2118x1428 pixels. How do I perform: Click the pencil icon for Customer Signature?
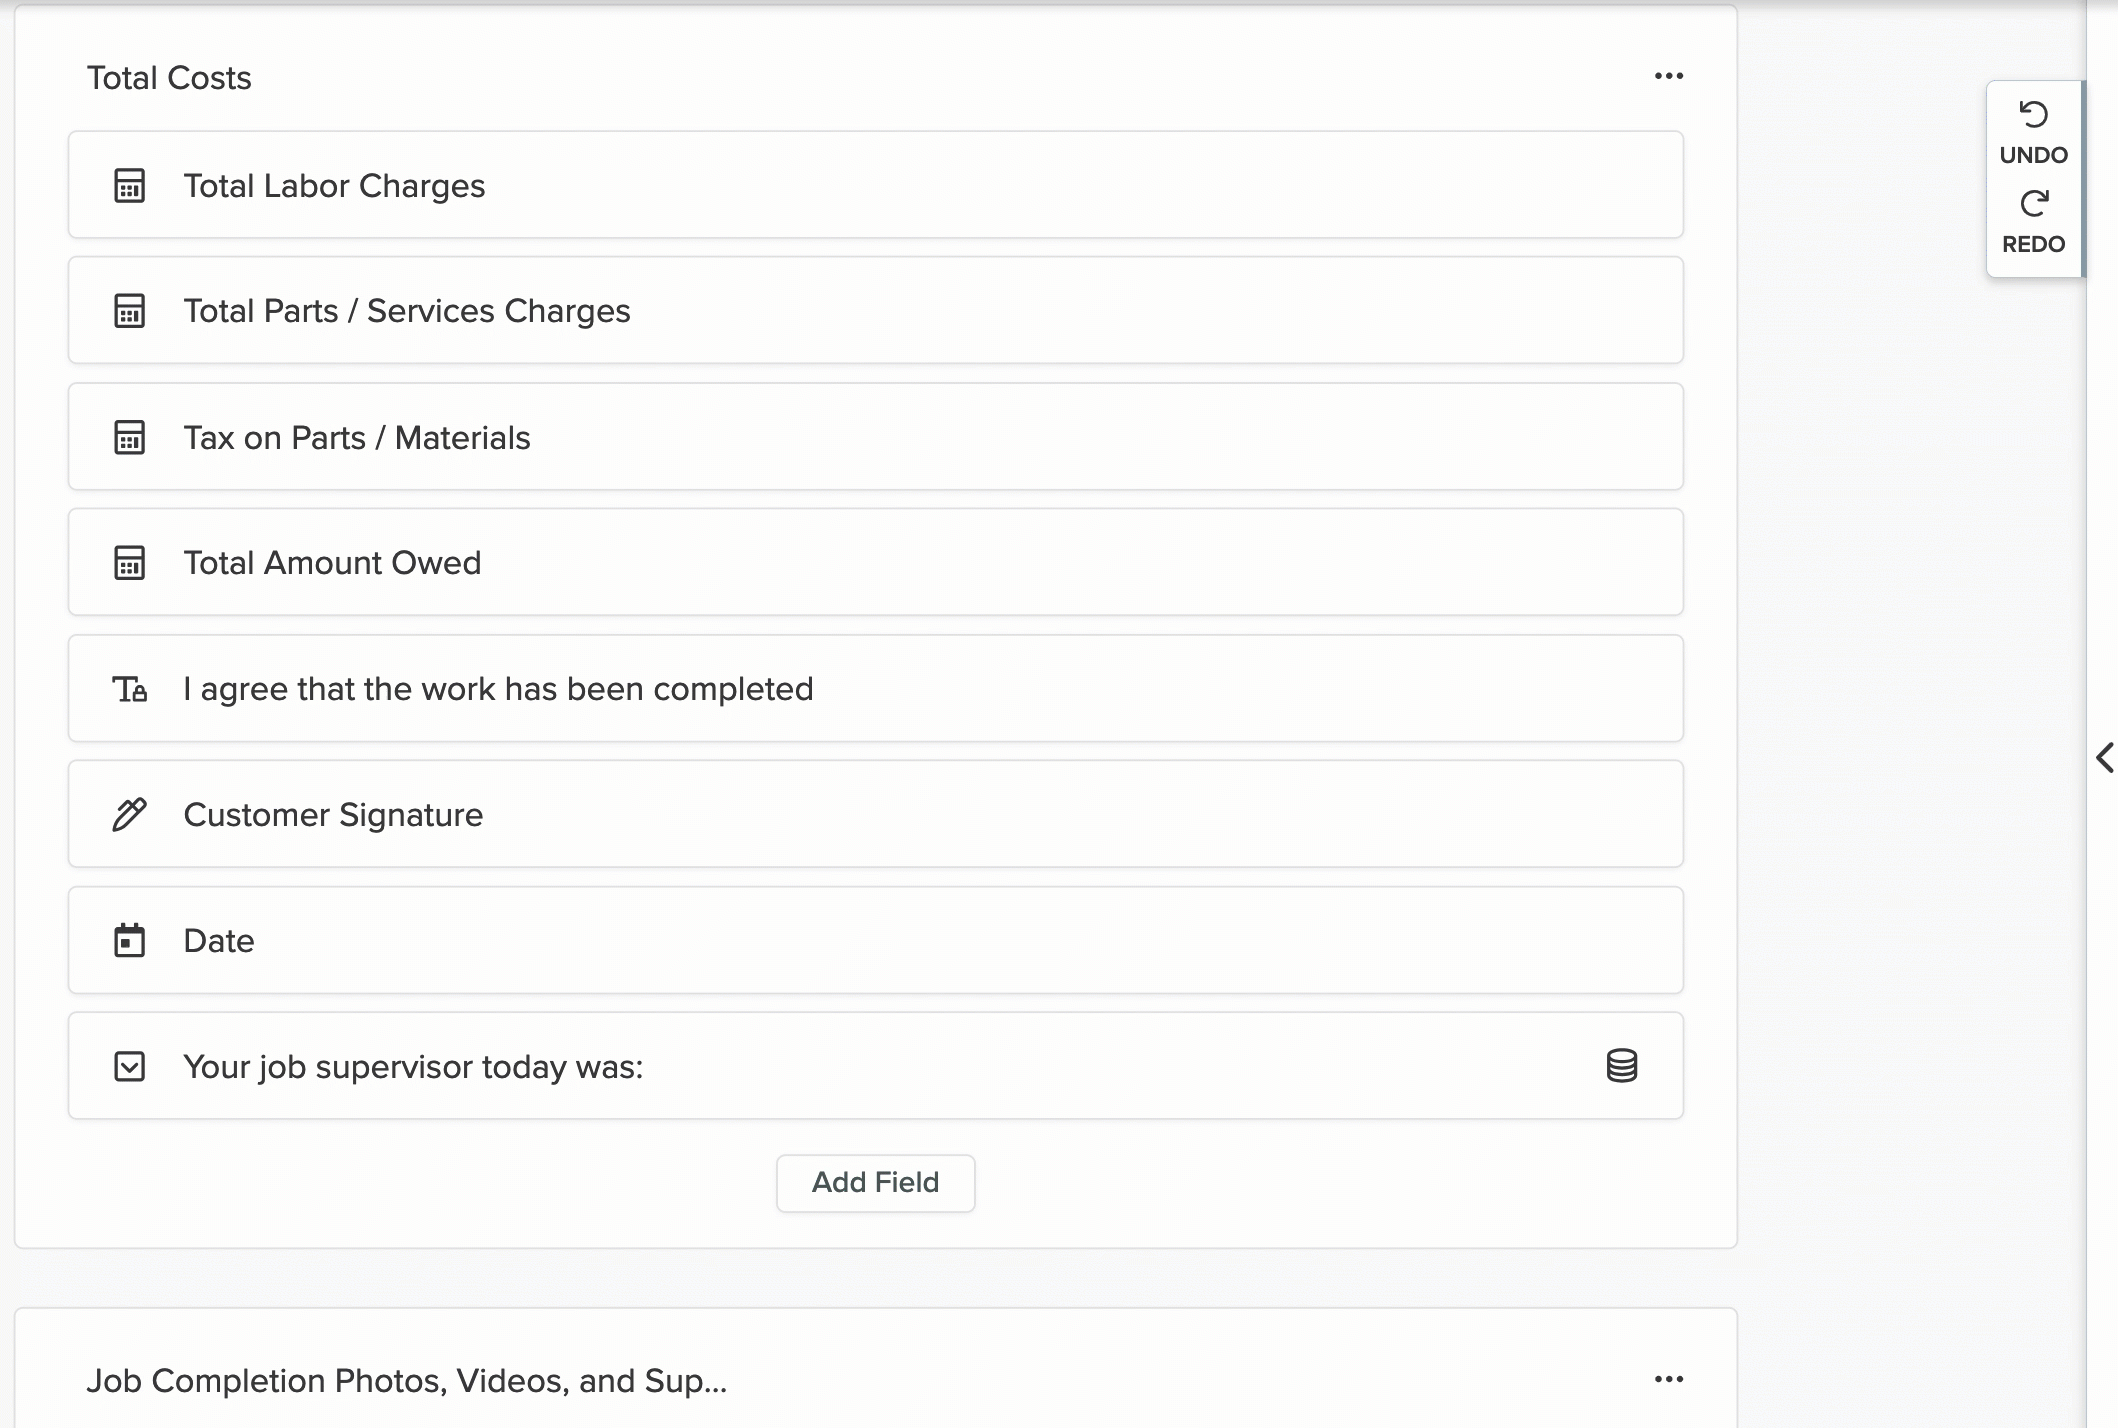[x=130, y=815]
